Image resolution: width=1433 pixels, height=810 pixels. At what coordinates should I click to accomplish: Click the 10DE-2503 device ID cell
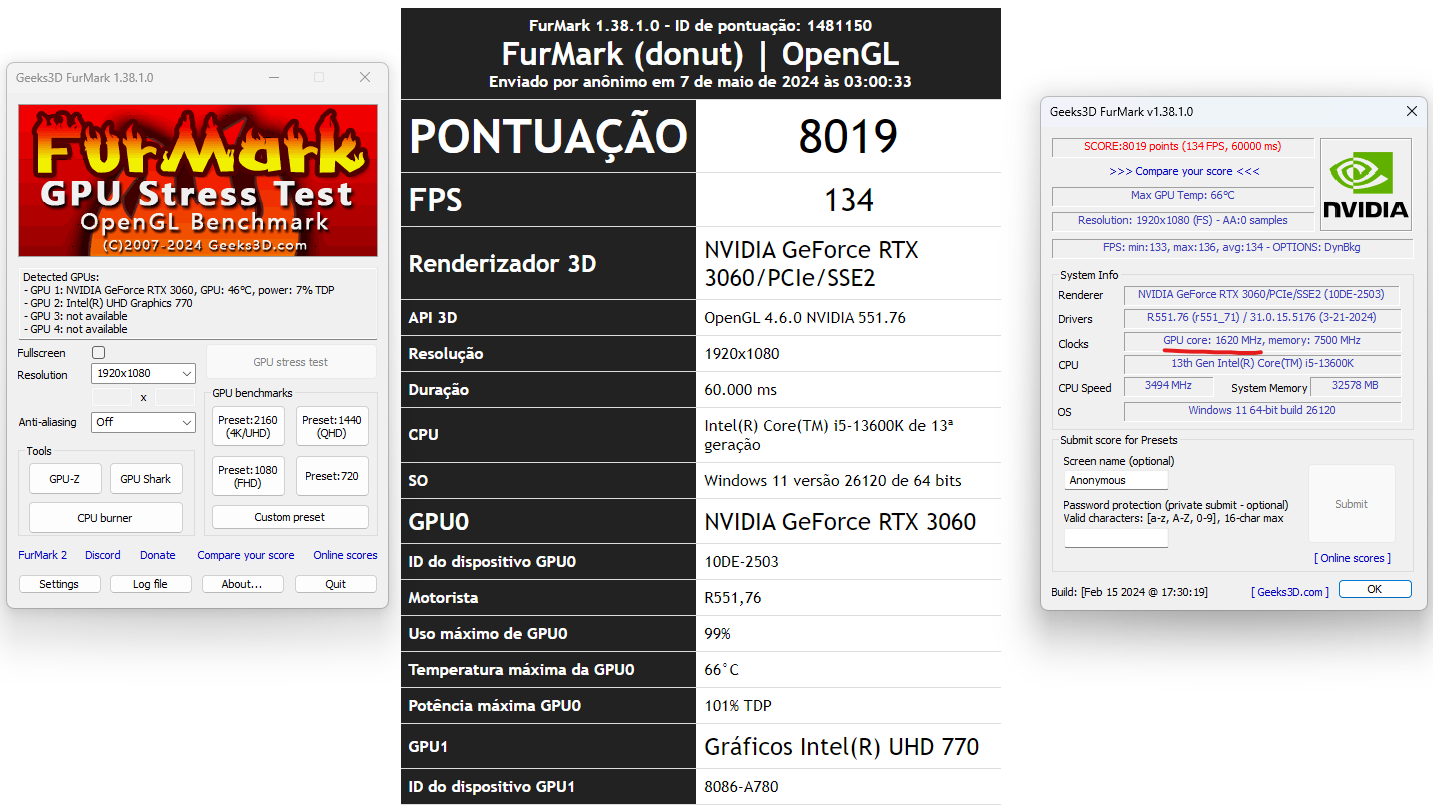point(848,562)
